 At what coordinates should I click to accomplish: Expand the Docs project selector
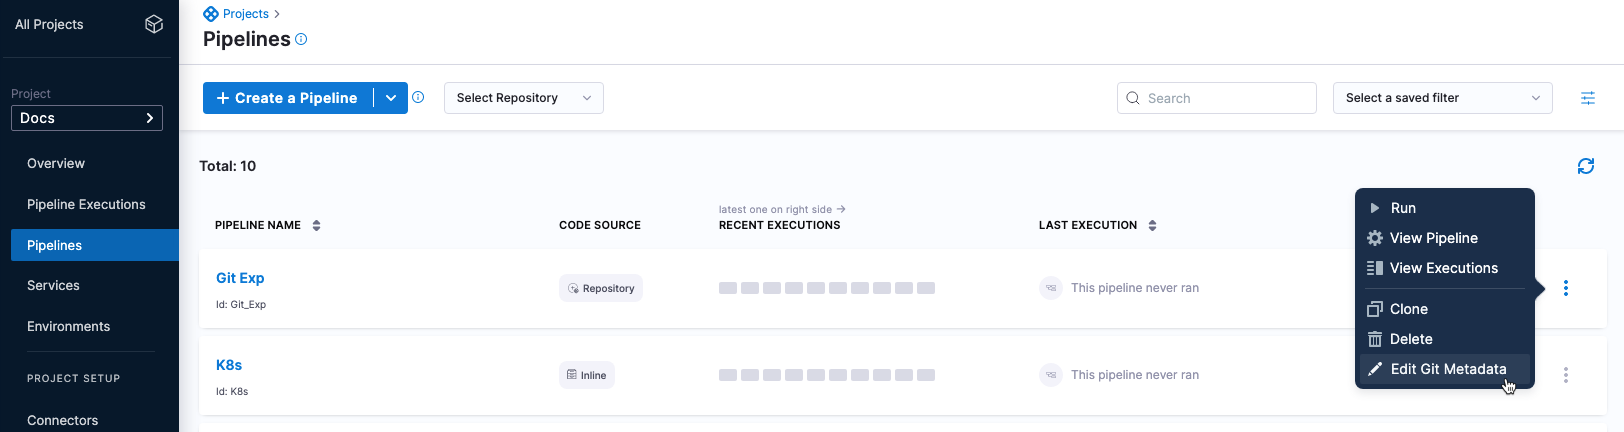[x=87, y=118]
